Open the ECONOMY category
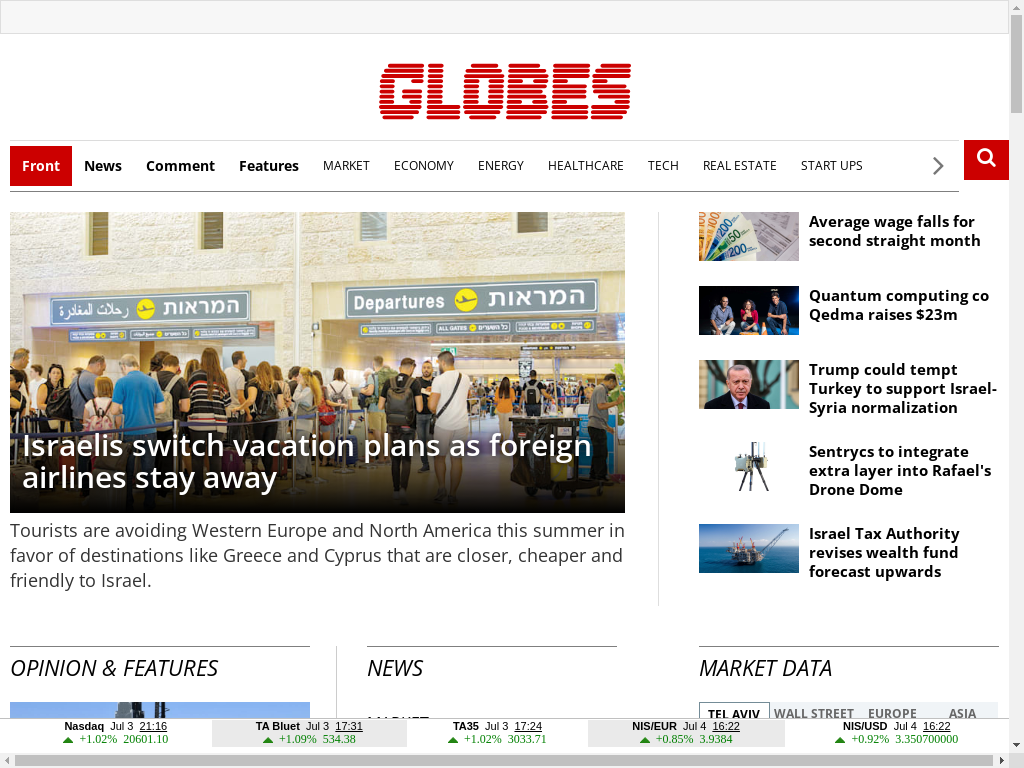Viewport: 1024px width, 768px height. point(423,166)
